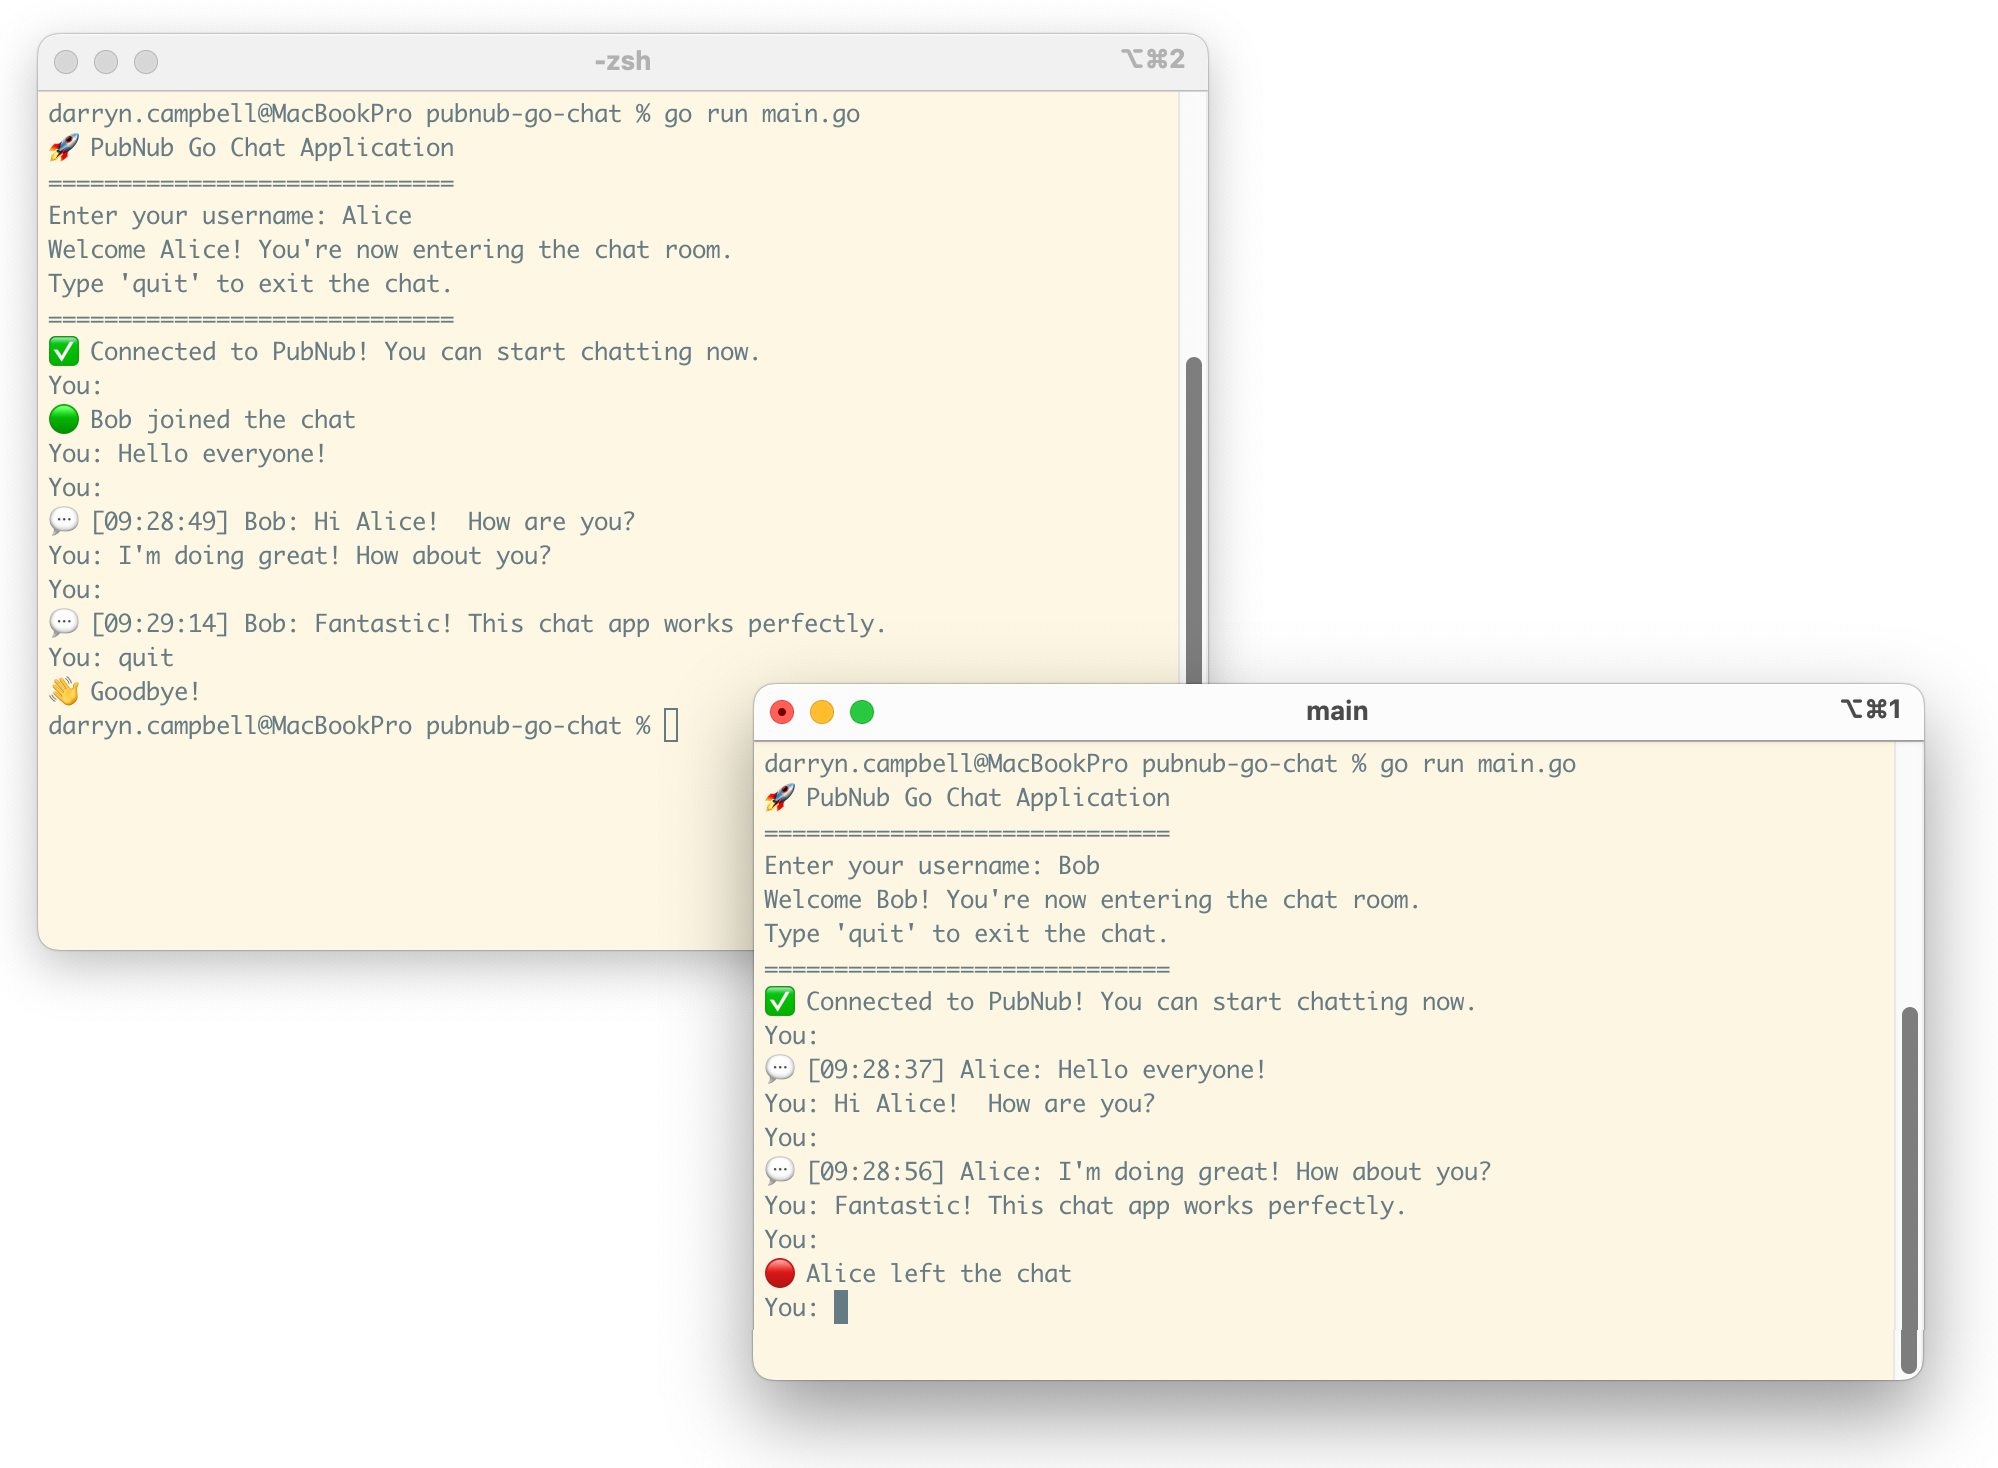The height and width of the screenshot is (1468, 1998).
Task: Click 'Type 'quit' to exit the chat.' in main window
Action: pos(966,934)
